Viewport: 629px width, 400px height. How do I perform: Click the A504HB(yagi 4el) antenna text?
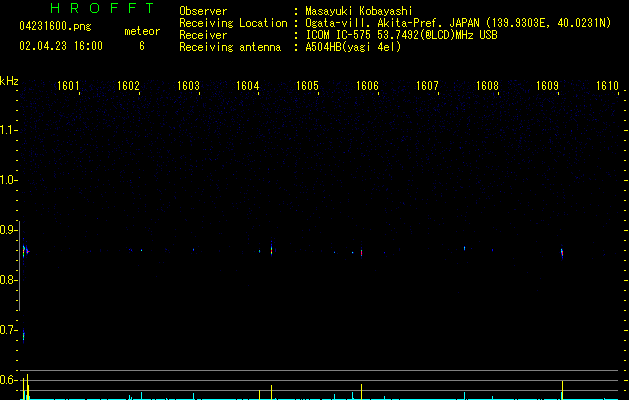coord(353,47)
